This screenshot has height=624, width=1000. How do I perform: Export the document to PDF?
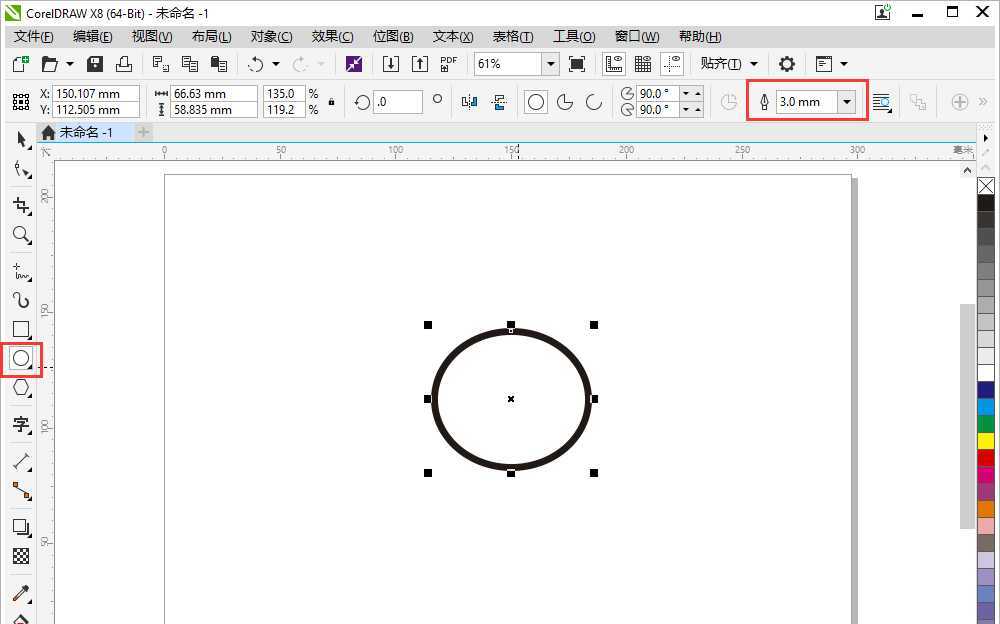[x=448, y=63]
